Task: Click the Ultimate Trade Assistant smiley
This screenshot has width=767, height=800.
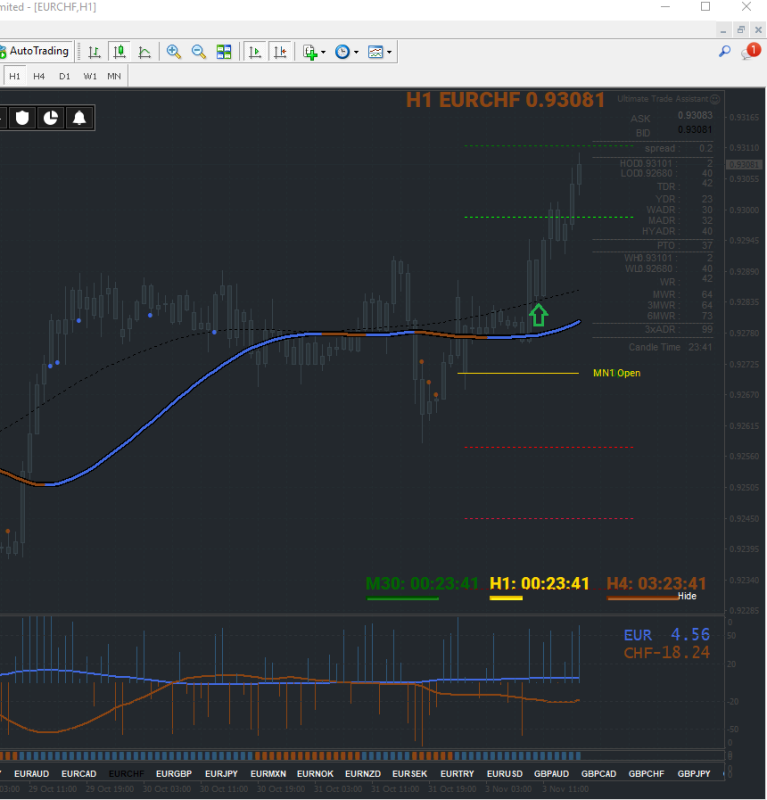Action: pyautogui.click(x=715, y=99)
